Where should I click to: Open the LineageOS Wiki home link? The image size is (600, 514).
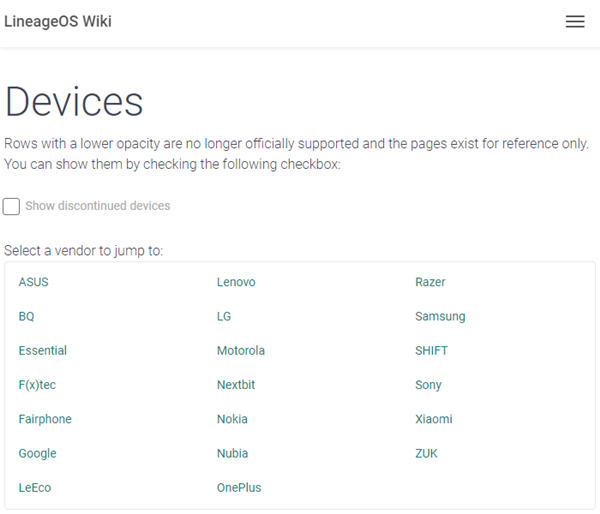tap(58, 22)
